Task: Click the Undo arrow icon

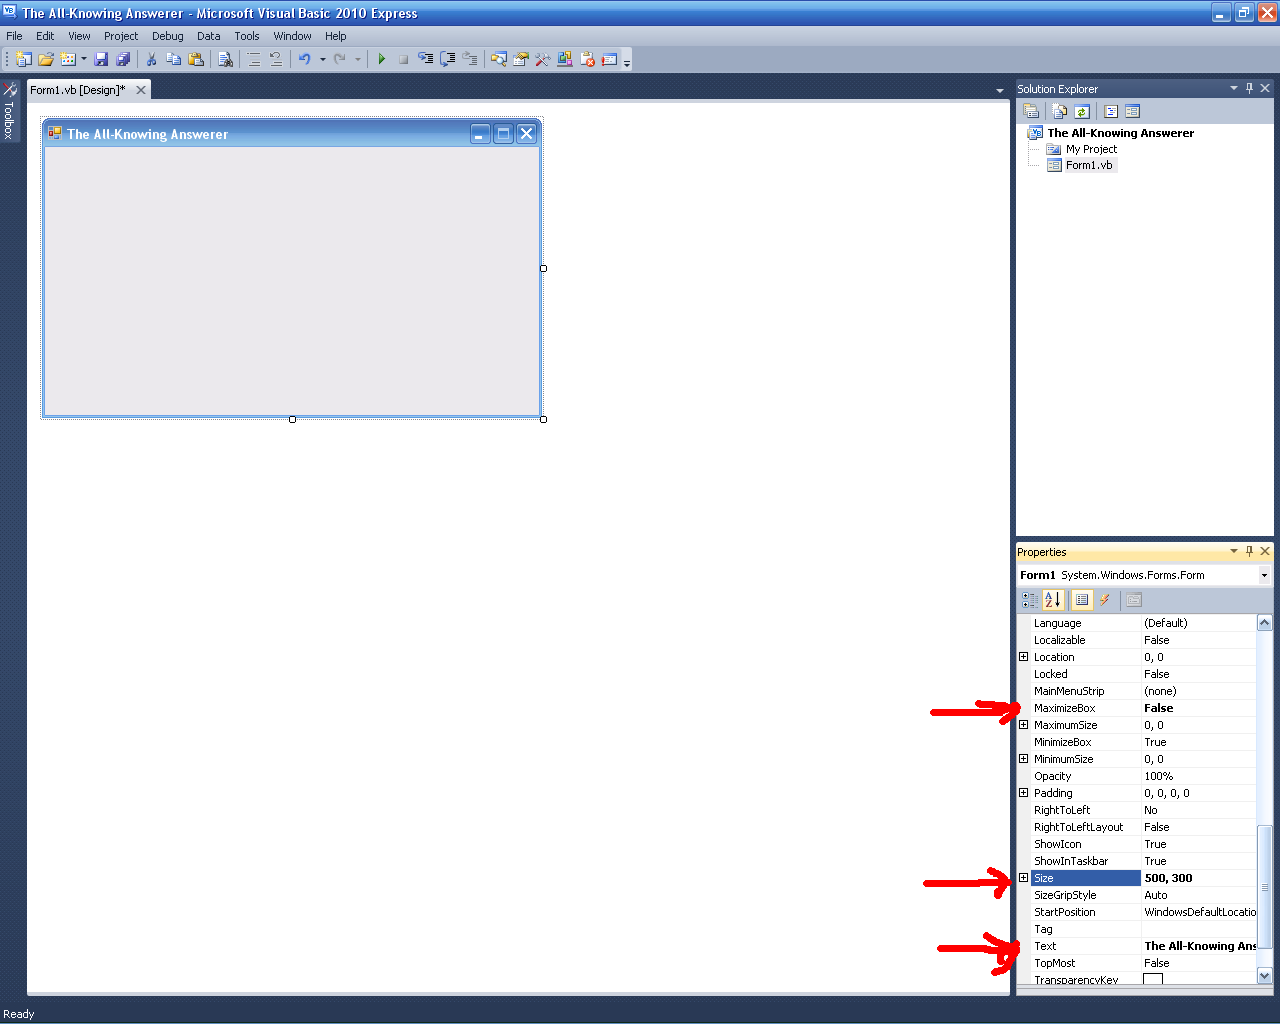Action: pos(304,60)
